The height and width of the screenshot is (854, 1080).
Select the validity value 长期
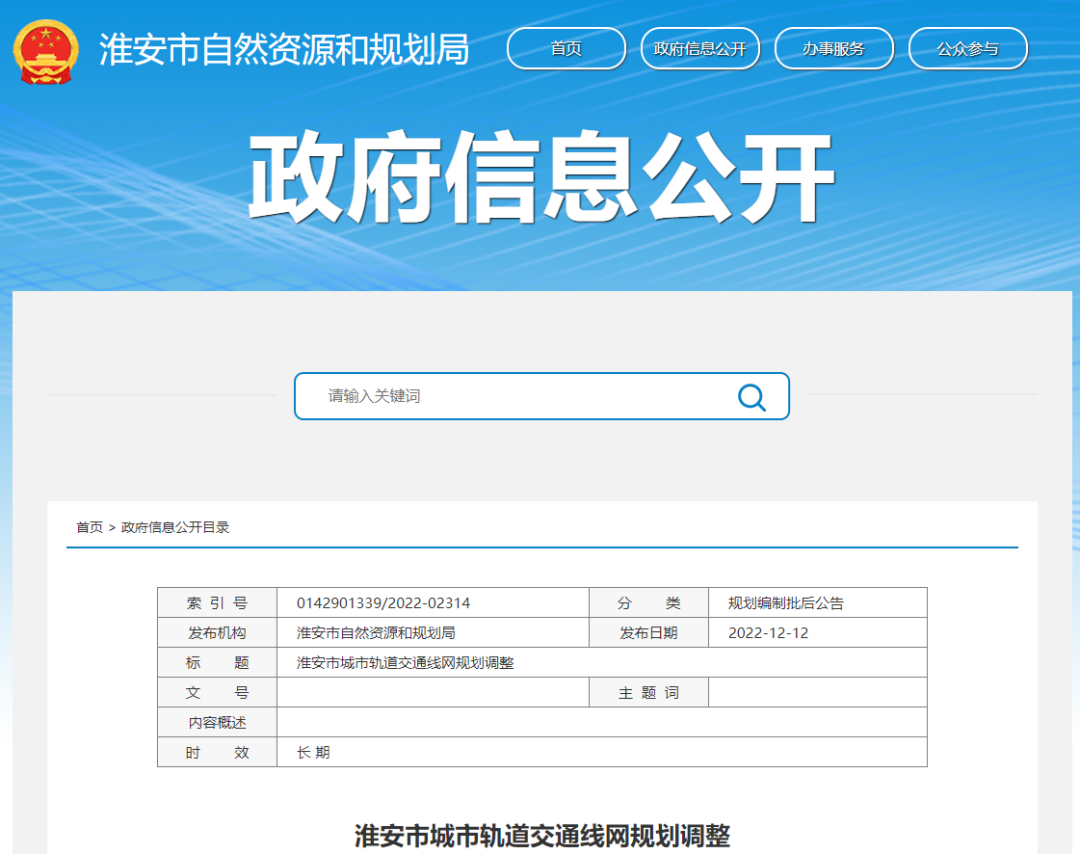click(313, 752)
